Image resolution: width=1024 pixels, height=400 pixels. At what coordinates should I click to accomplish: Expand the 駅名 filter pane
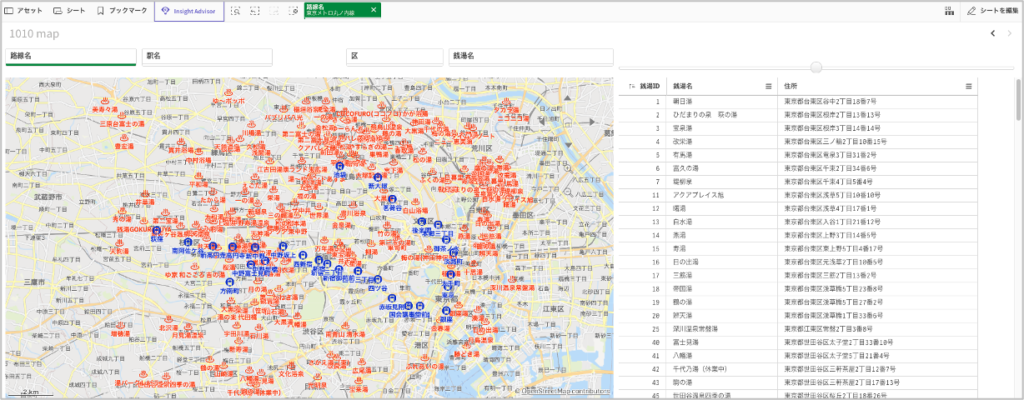[x=207, y=57]
